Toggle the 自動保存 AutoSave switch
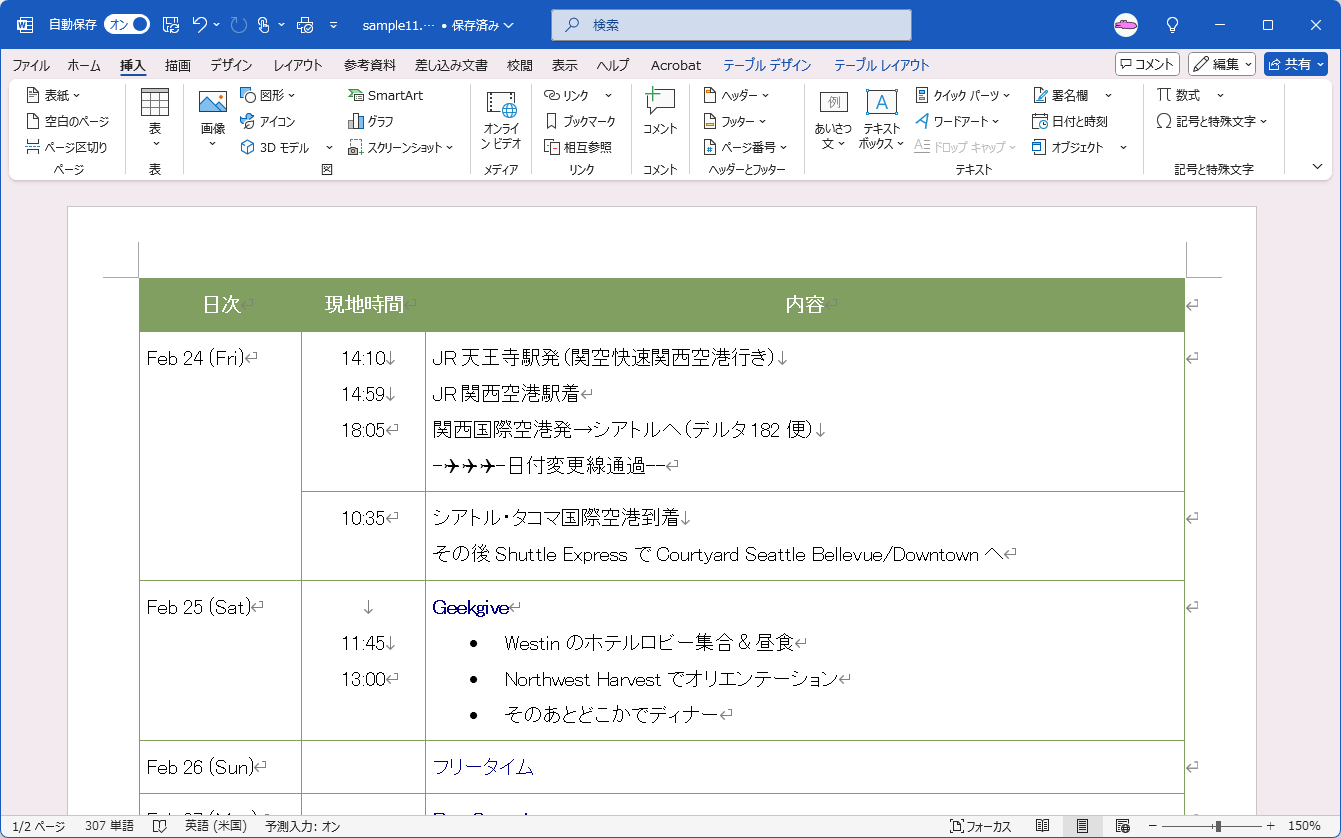 click(127, 24)
